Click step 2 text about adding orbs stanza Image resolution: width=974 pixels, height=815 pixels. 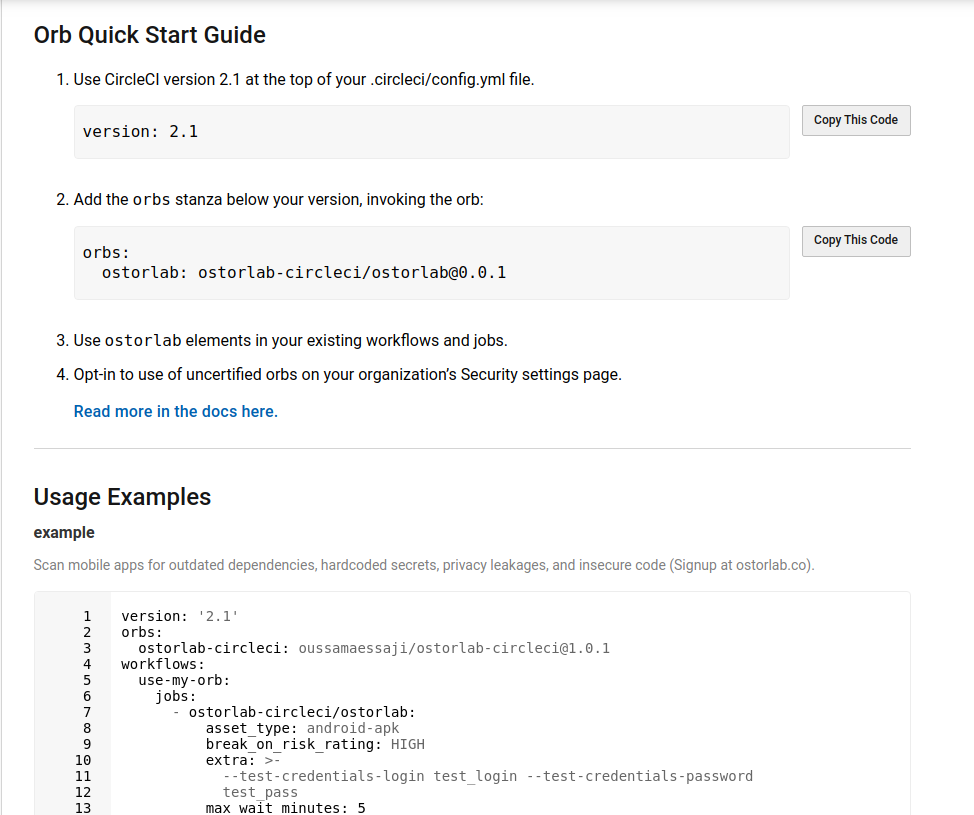278,199
